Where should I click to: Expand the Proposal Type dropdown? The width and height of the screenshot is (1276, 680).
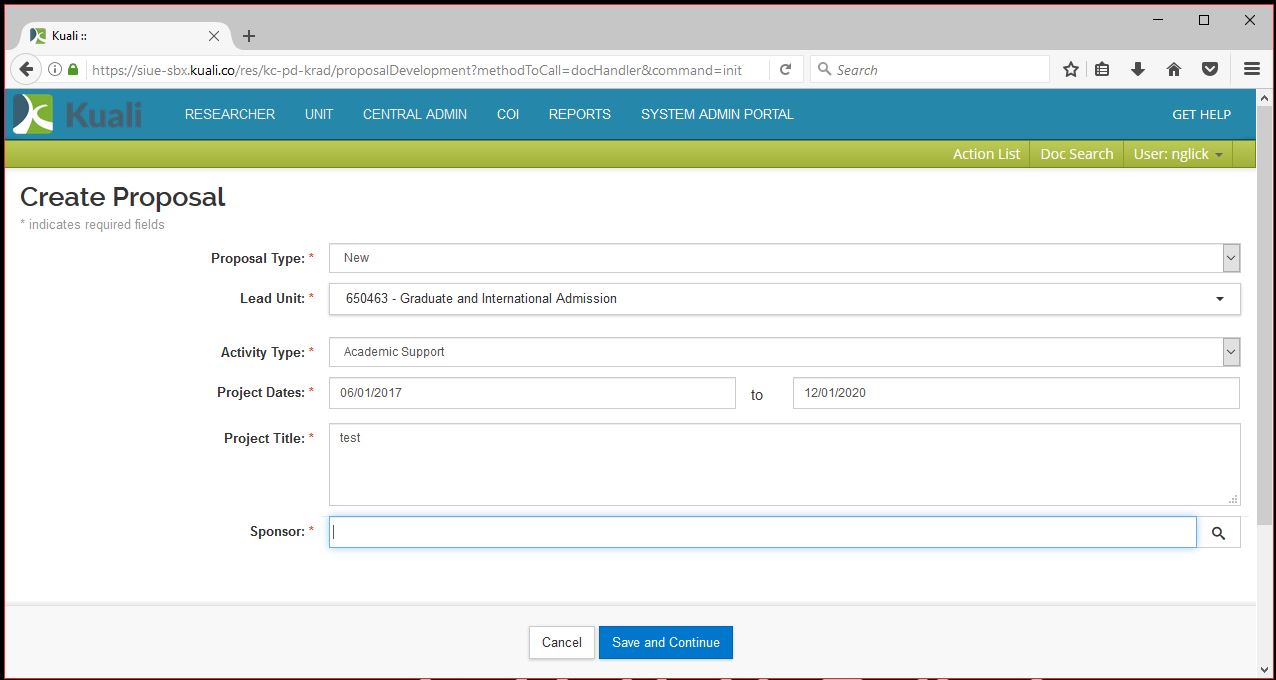(1231, 258)
